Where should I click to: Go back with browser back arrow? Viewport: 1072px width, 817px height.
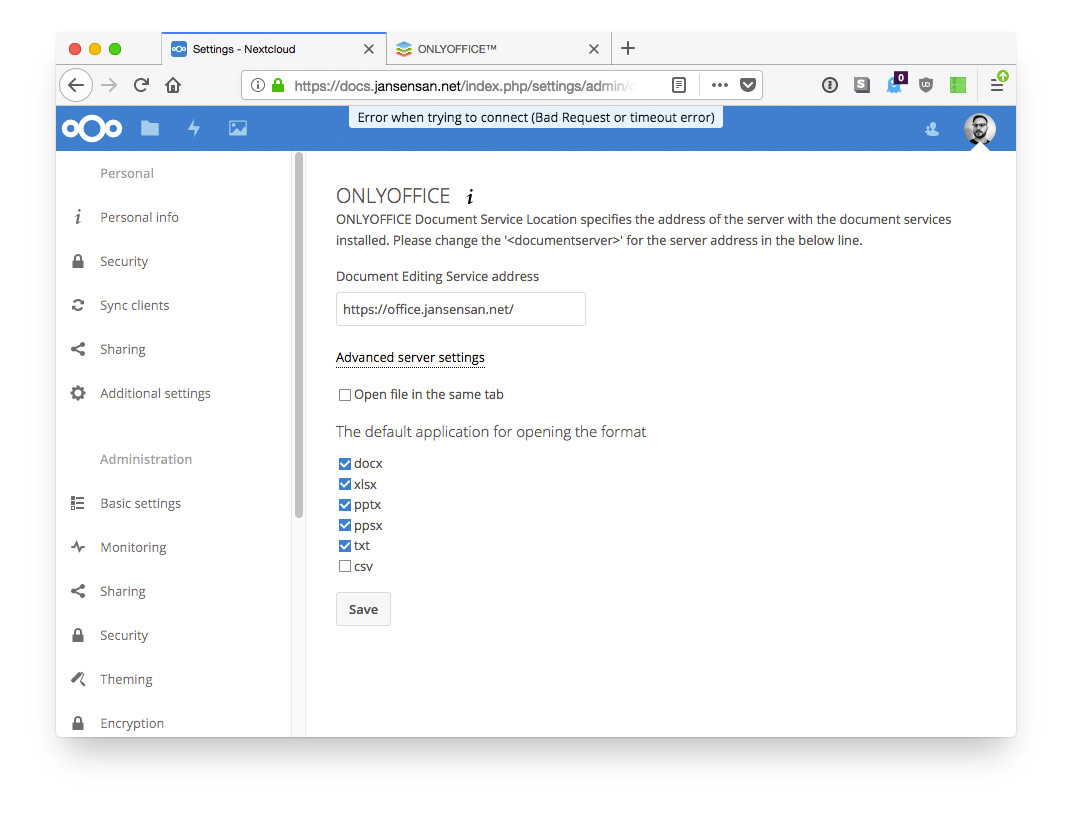pos(76,85)
